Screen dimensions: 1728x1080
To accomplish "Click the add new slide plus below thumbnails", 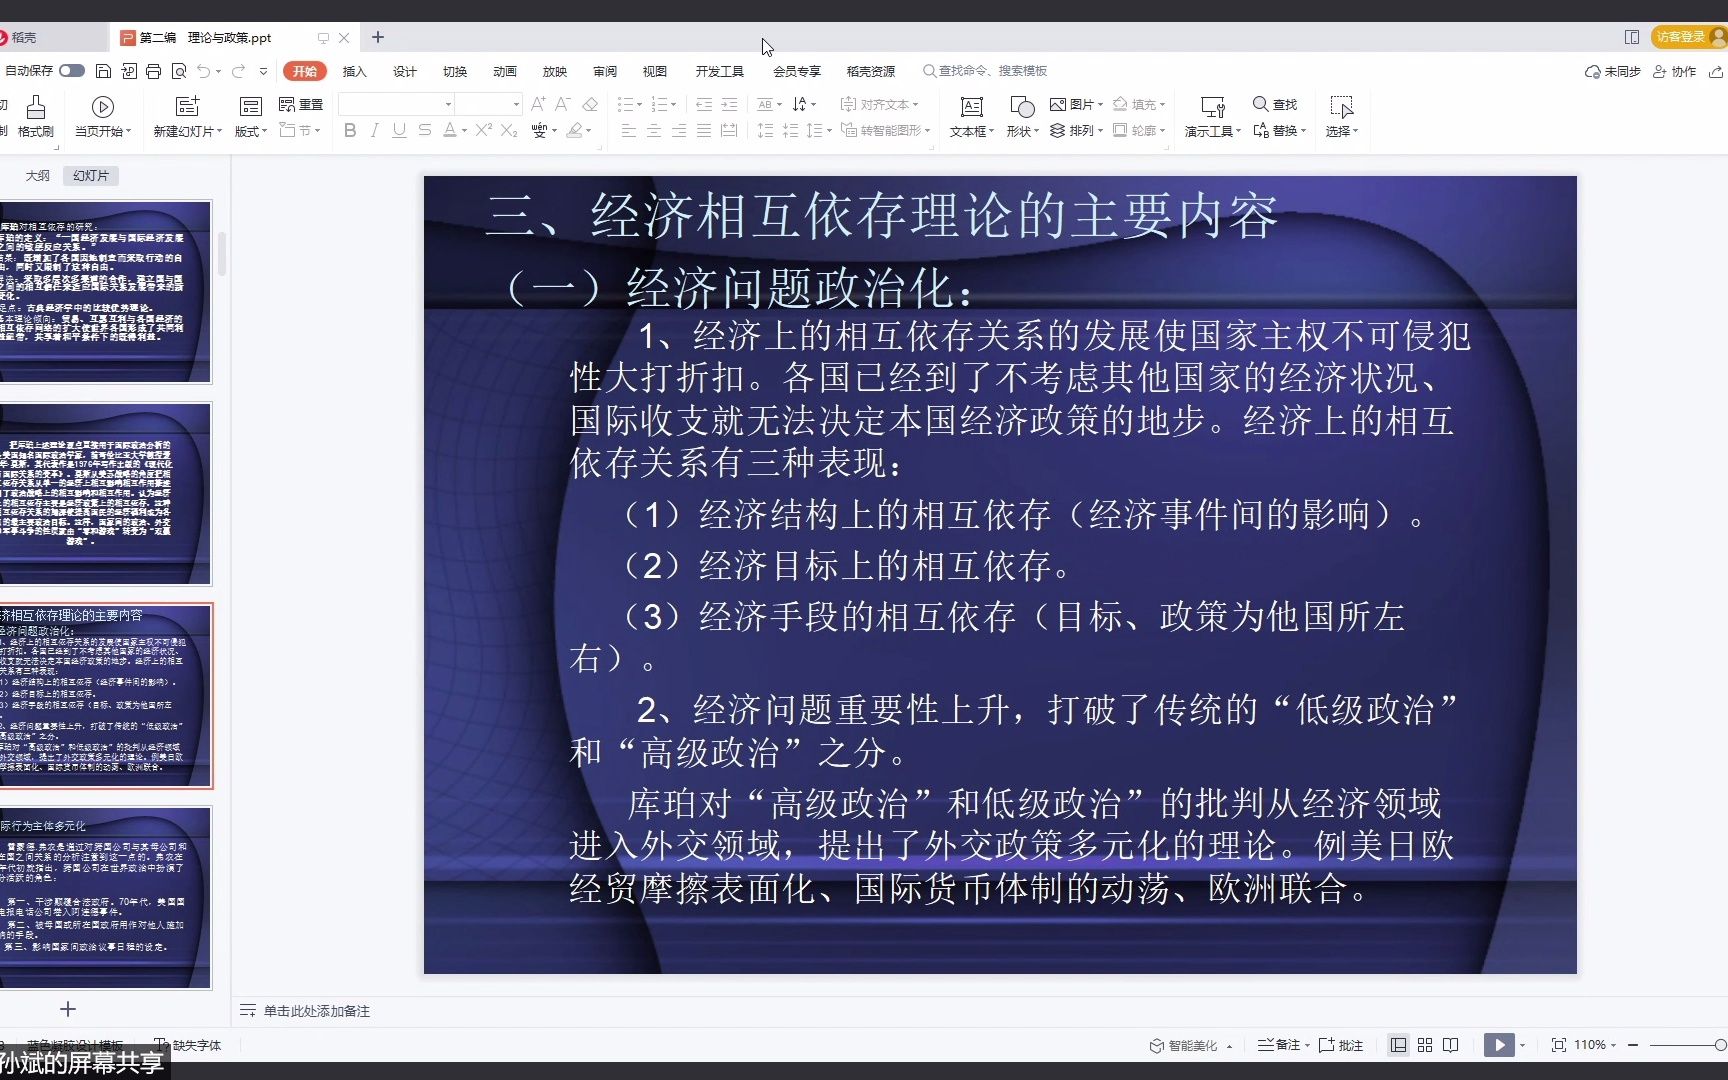I will 68,1009.
